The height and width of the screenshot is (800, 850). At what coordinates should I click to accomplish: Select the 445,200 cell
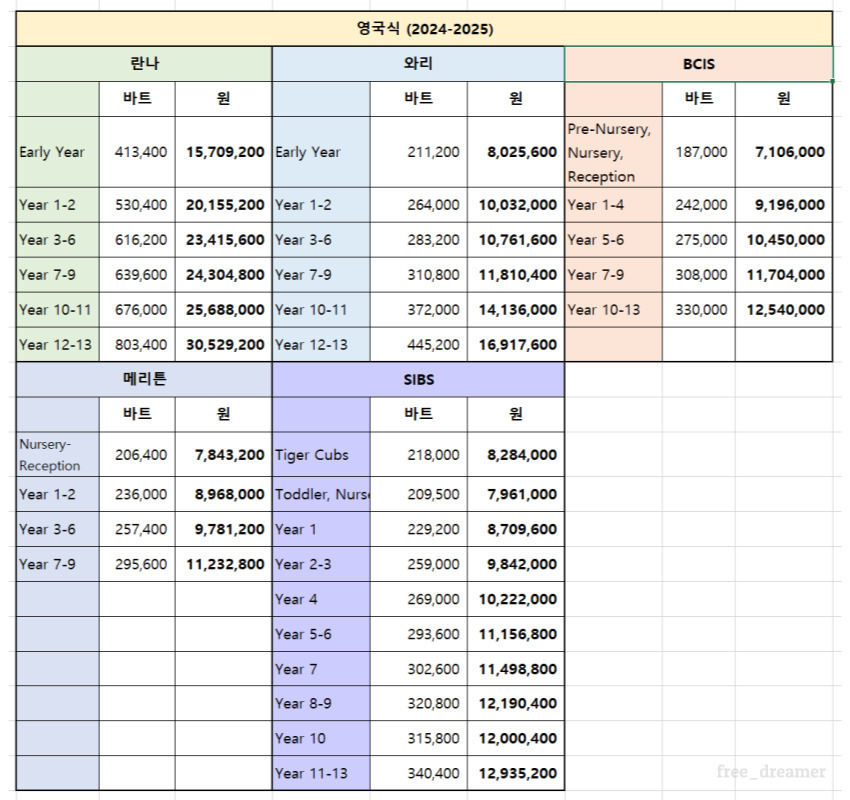(418, 344)
